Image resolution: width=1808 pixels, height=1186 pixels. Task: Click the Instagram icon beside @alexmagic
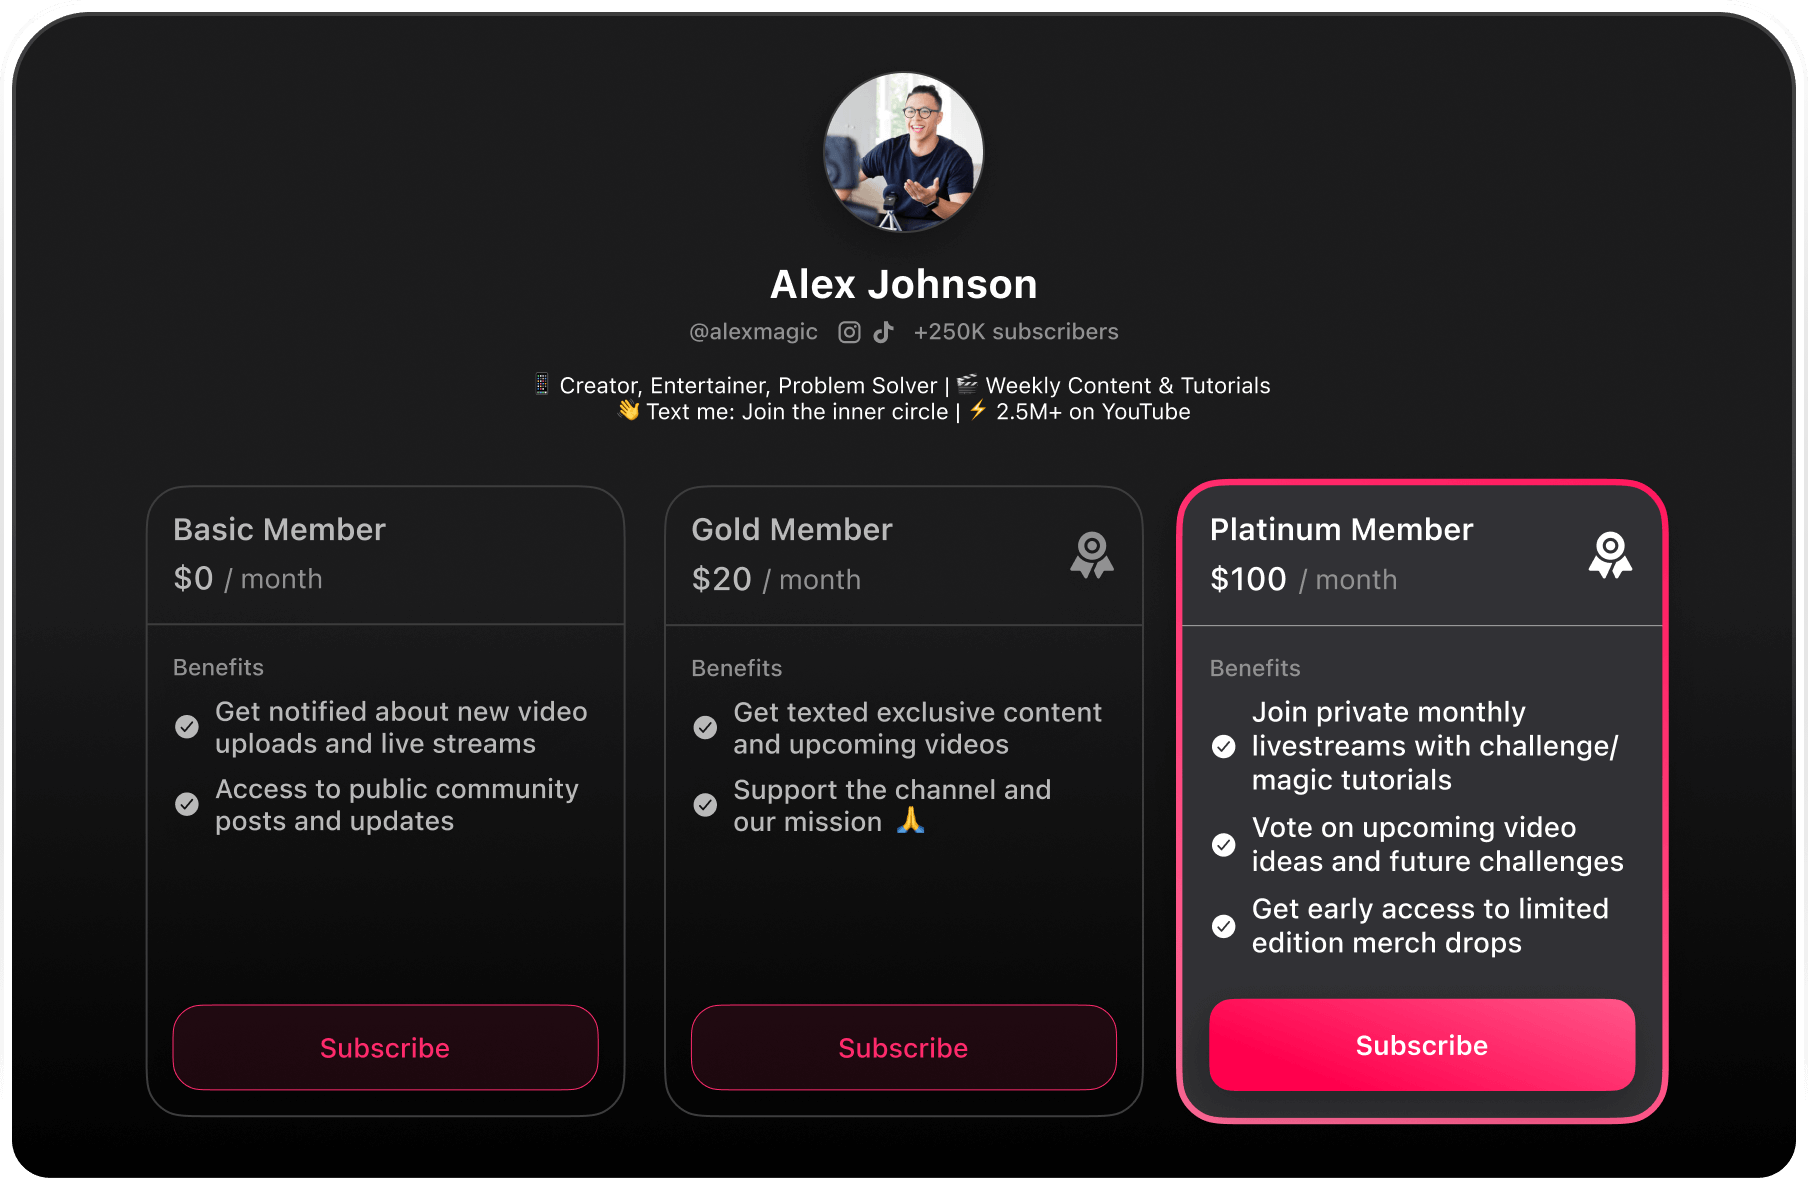[849, 332]
